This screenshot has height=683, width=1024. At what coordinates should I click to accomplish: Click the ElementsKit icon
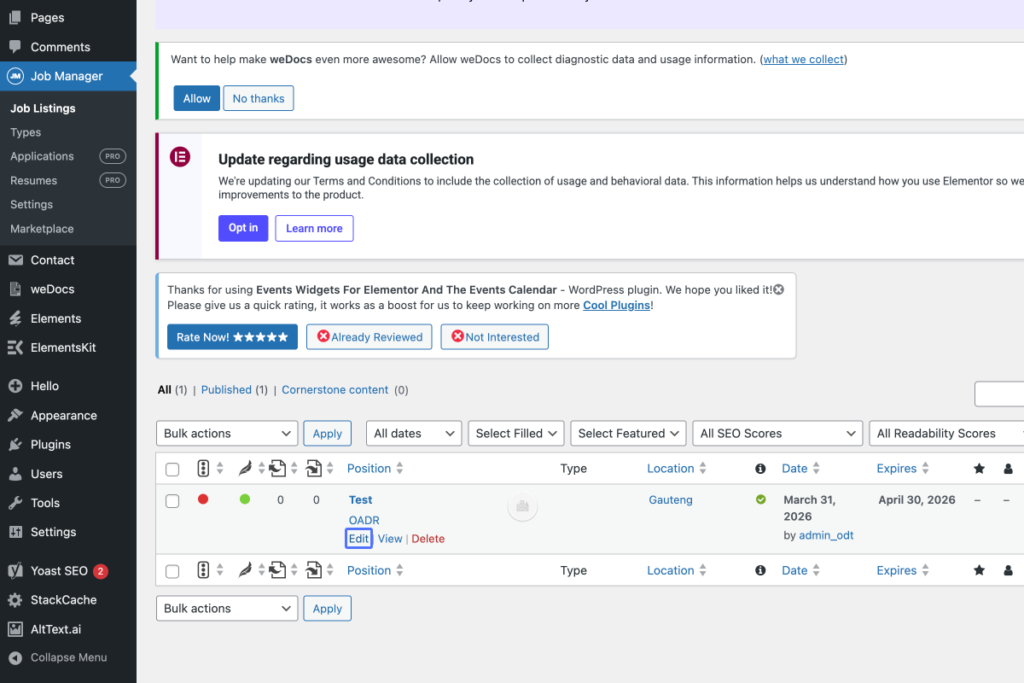point(15,347)
